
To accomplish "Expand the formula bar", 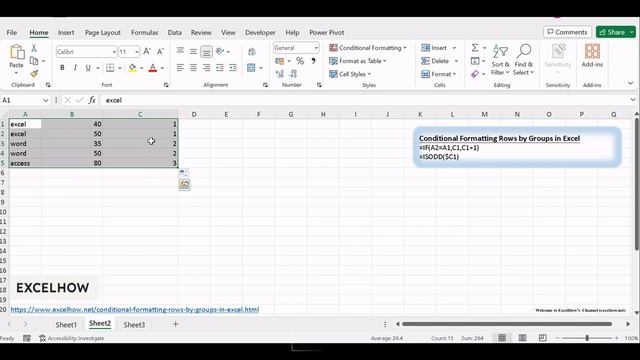I will tap(633, 100).
